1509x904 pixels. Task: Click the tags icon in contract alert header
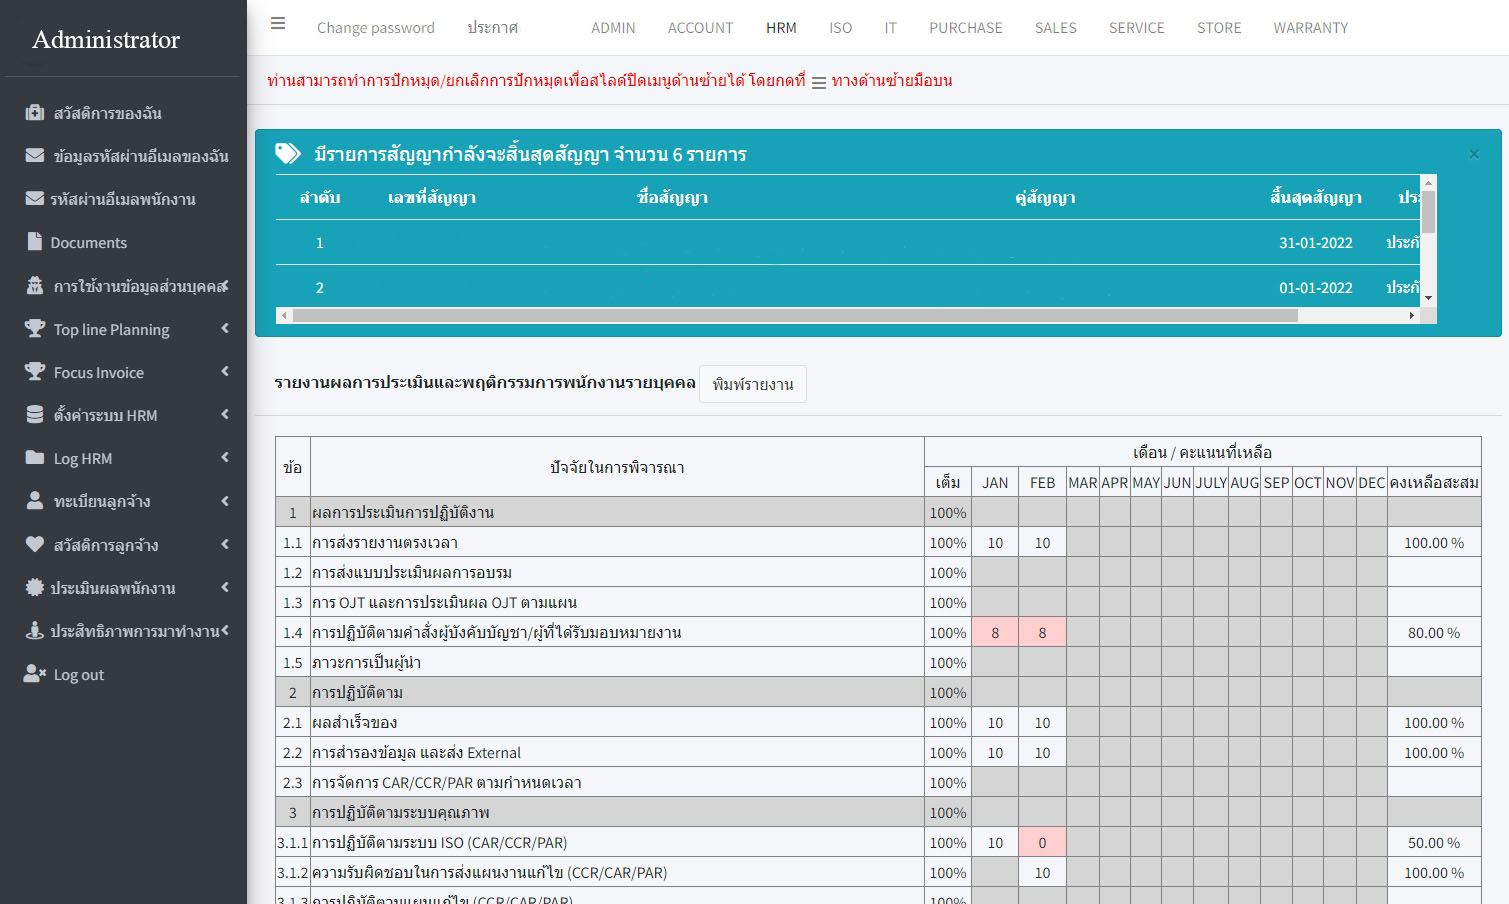(x=288, y=153)
